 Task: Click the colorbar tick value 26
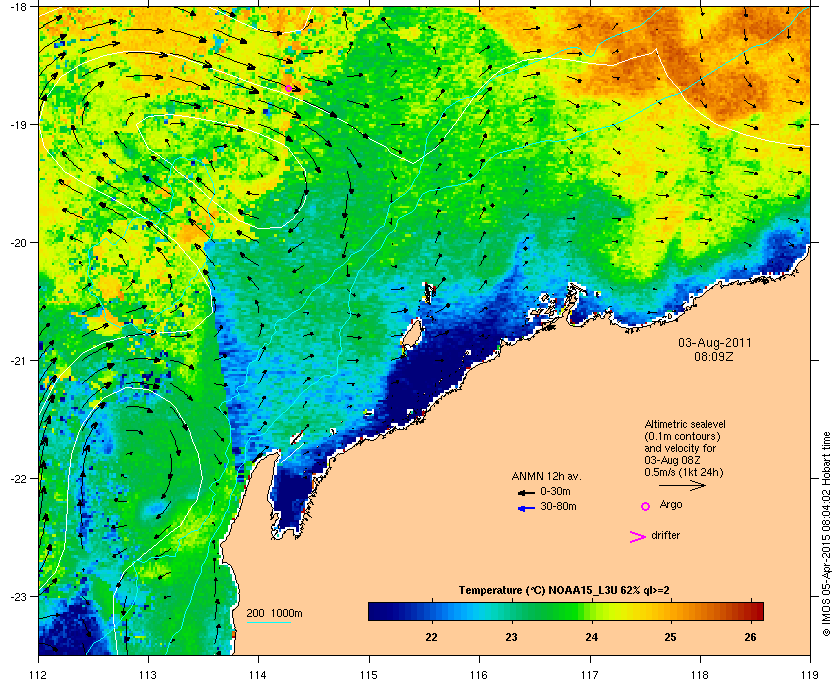point(751,637)
